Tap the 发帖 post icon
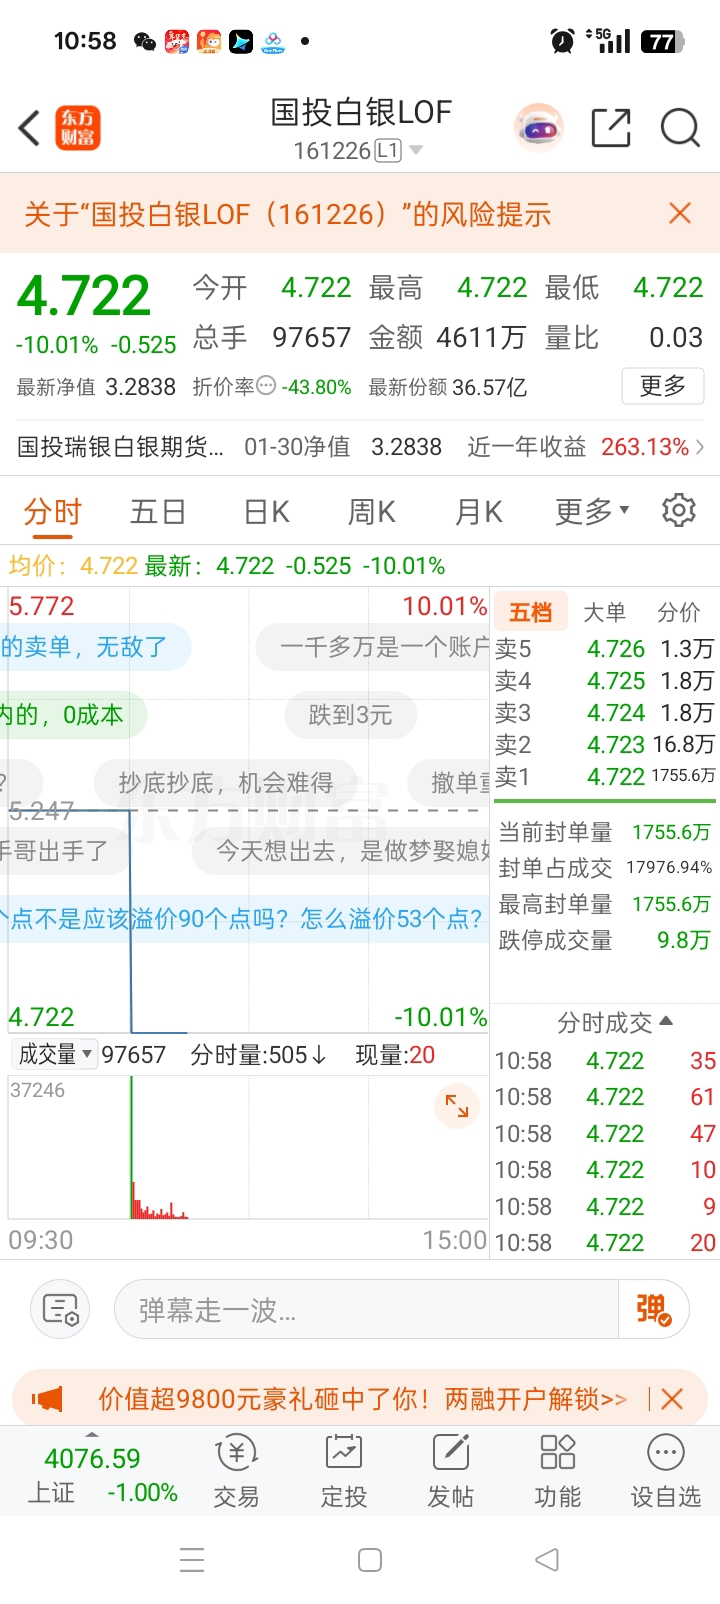Screen dimensions: 720x1604 click(451, 1471)
